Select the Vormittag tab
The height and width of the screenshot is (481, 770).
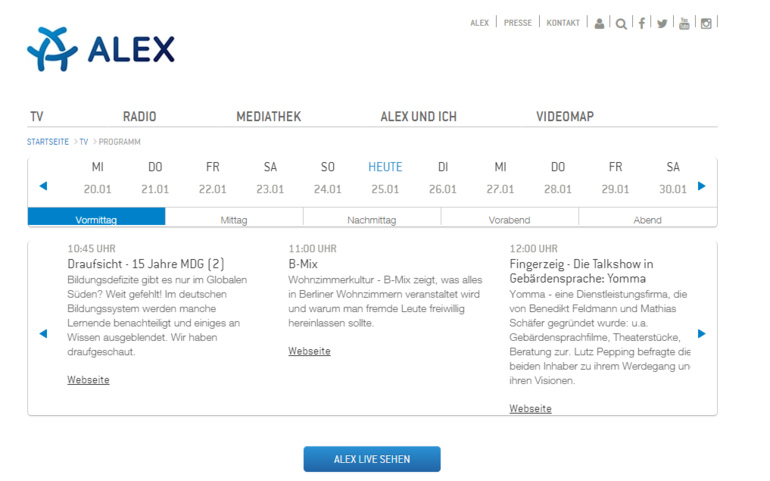96,217
